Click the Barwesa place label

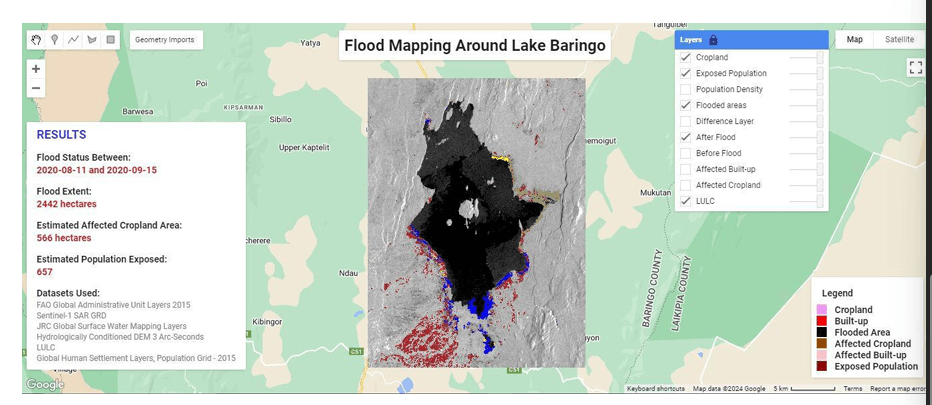pos(138,111)
